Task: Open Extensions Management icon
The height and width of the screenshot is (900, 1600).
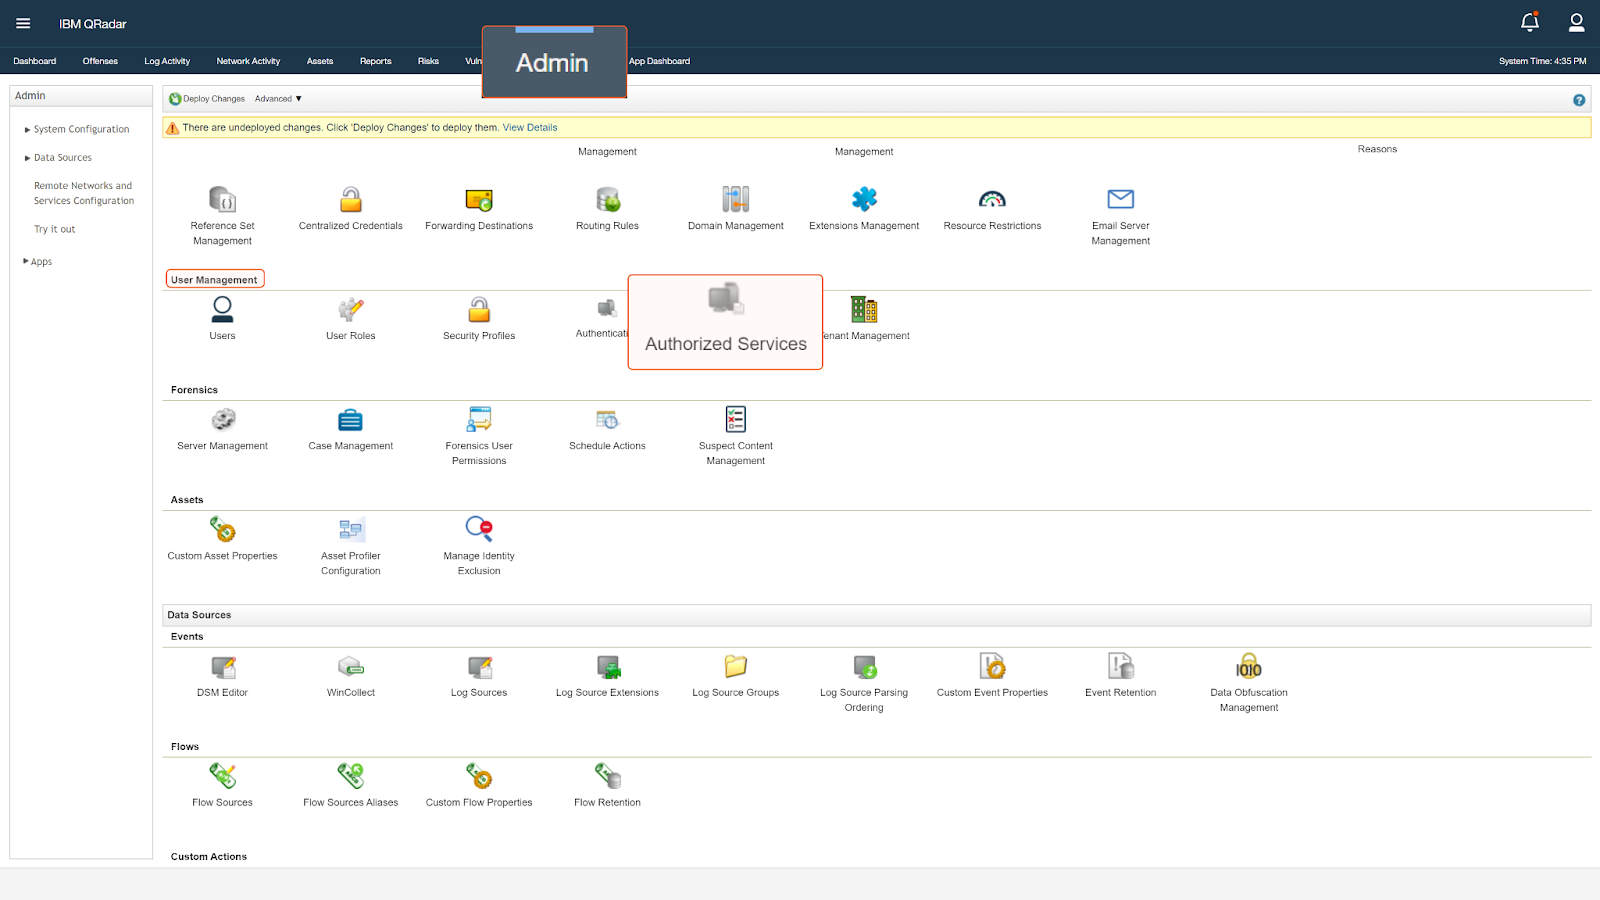Action: (864, 199)
